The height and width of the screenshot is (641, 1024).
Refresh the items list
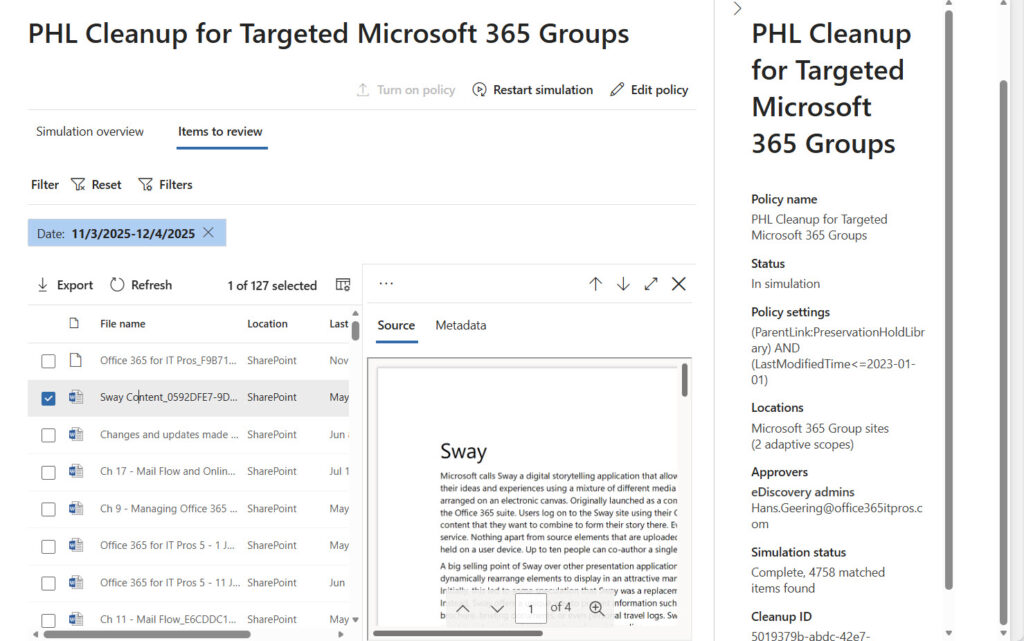point(141,285)
